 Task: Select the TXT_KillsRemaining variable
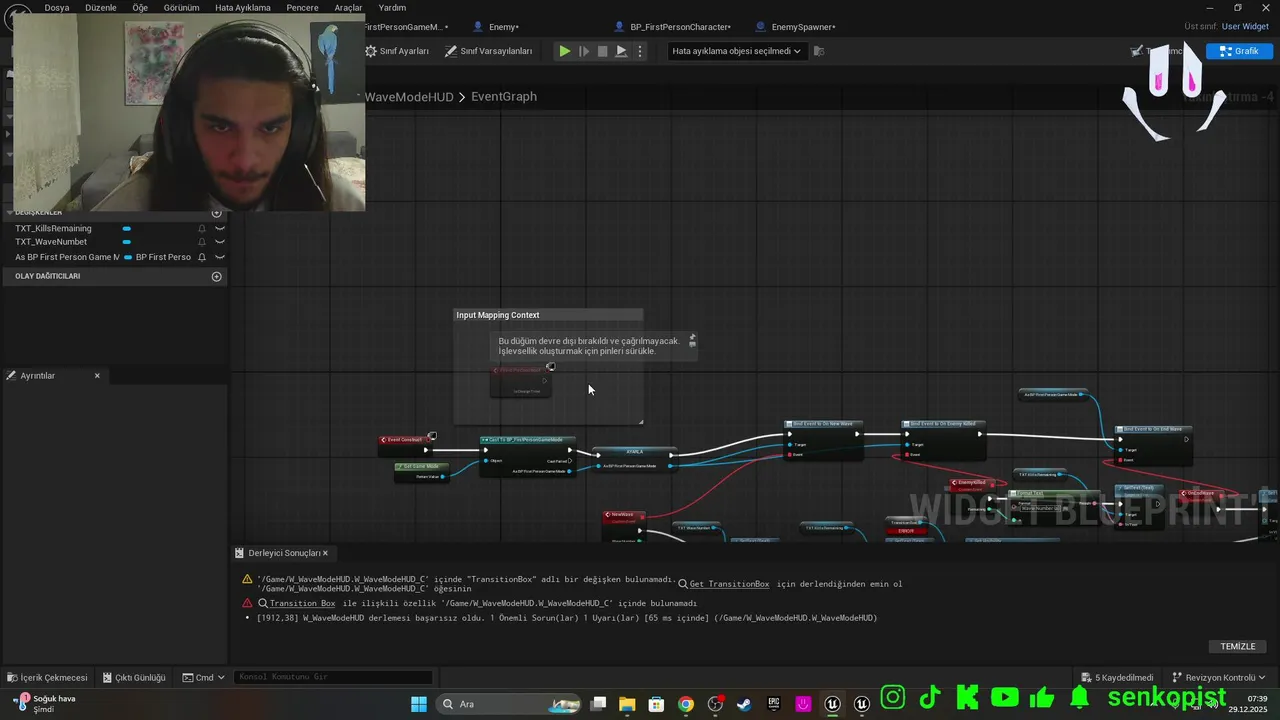(x=53, y=228)
